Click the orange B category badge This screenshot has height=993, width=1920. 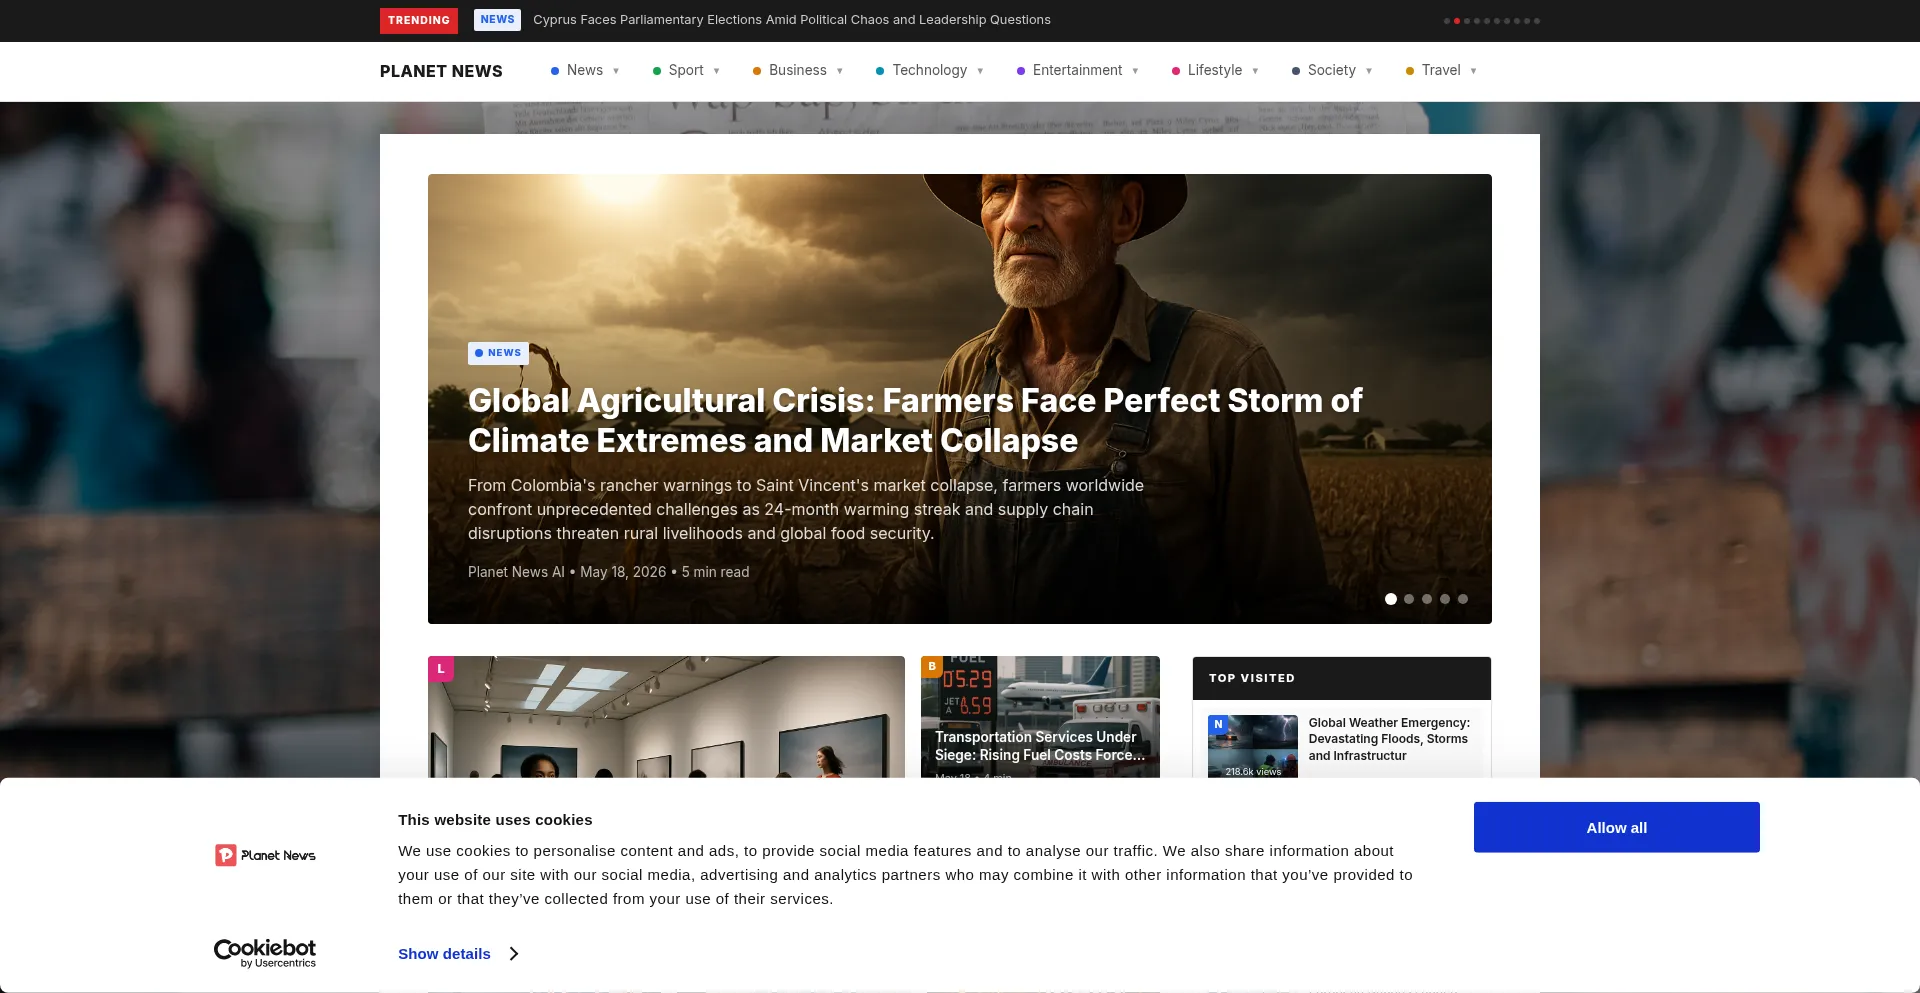pos(932,667)
